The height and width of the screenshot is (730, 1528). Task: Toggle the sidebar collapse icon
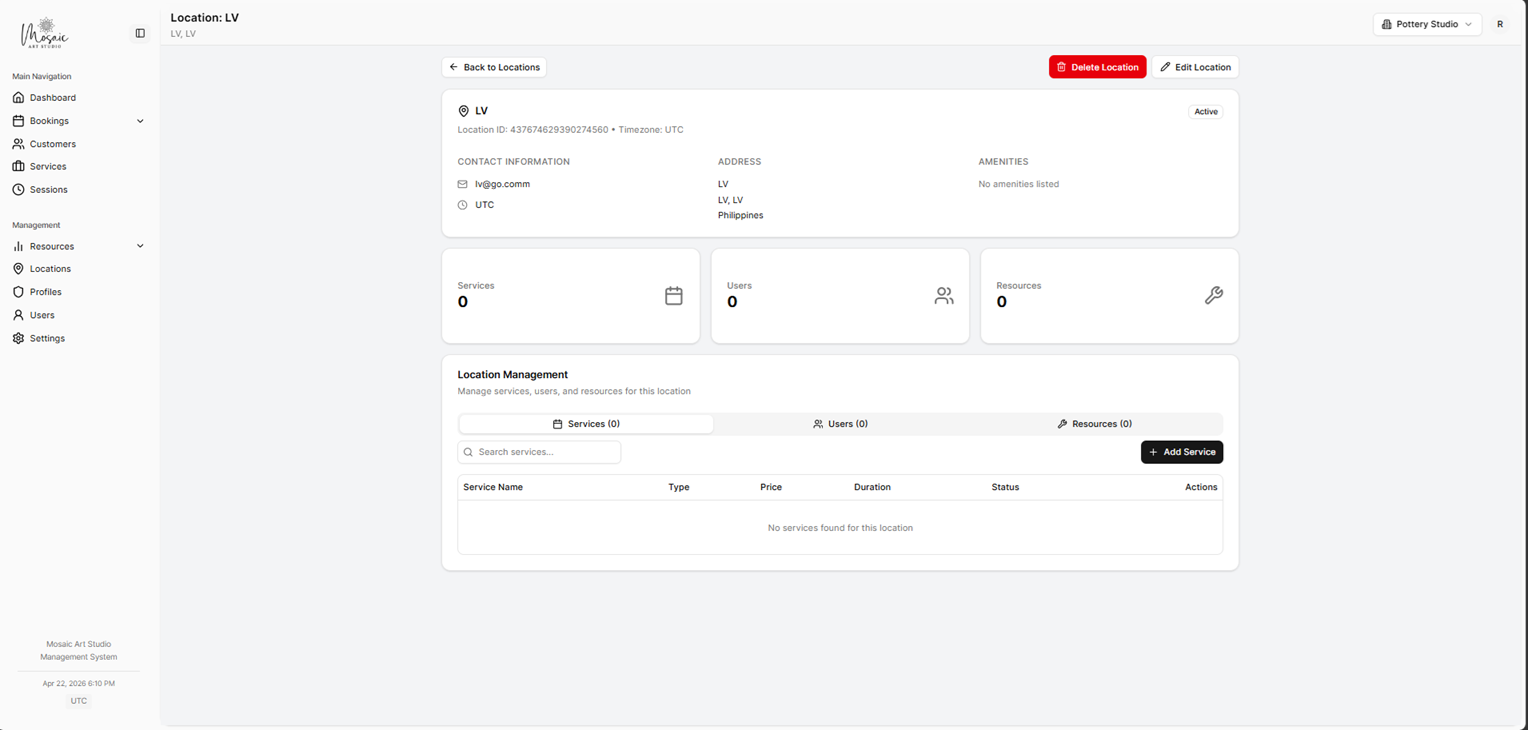pos(140,32)
